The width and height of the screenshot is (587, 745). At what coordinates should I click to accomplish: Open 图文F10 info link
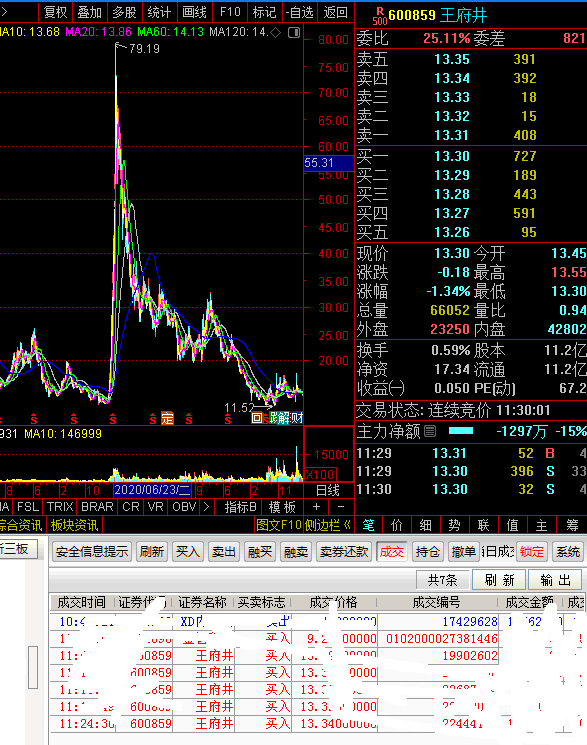(x=279, y=525)
